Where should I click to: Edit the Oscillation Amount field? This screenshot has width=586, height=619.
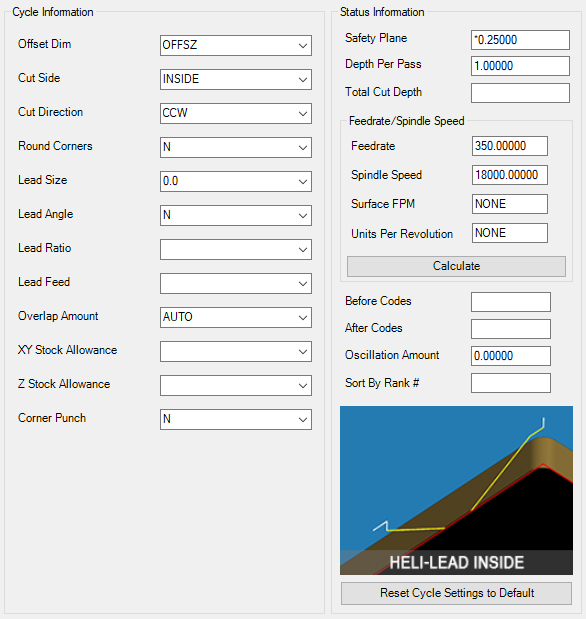511,356
